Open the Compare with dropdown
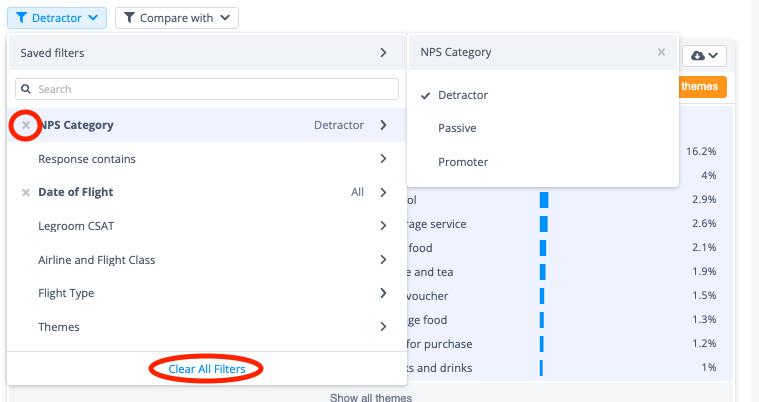Viewport: 759px width, 402px height. (177, 18)
